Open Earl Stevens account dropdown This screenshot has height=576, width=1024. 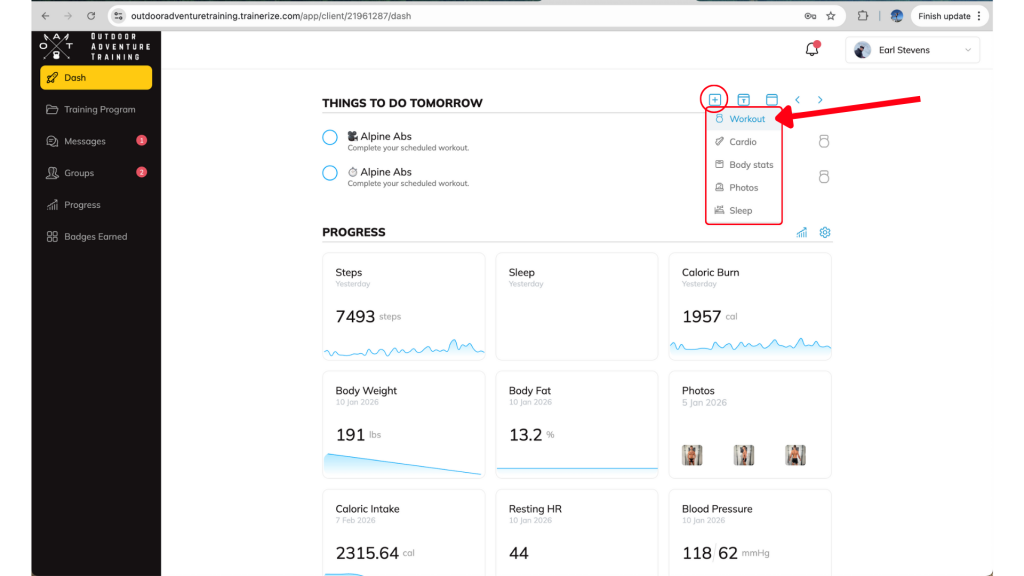[912, 50]
